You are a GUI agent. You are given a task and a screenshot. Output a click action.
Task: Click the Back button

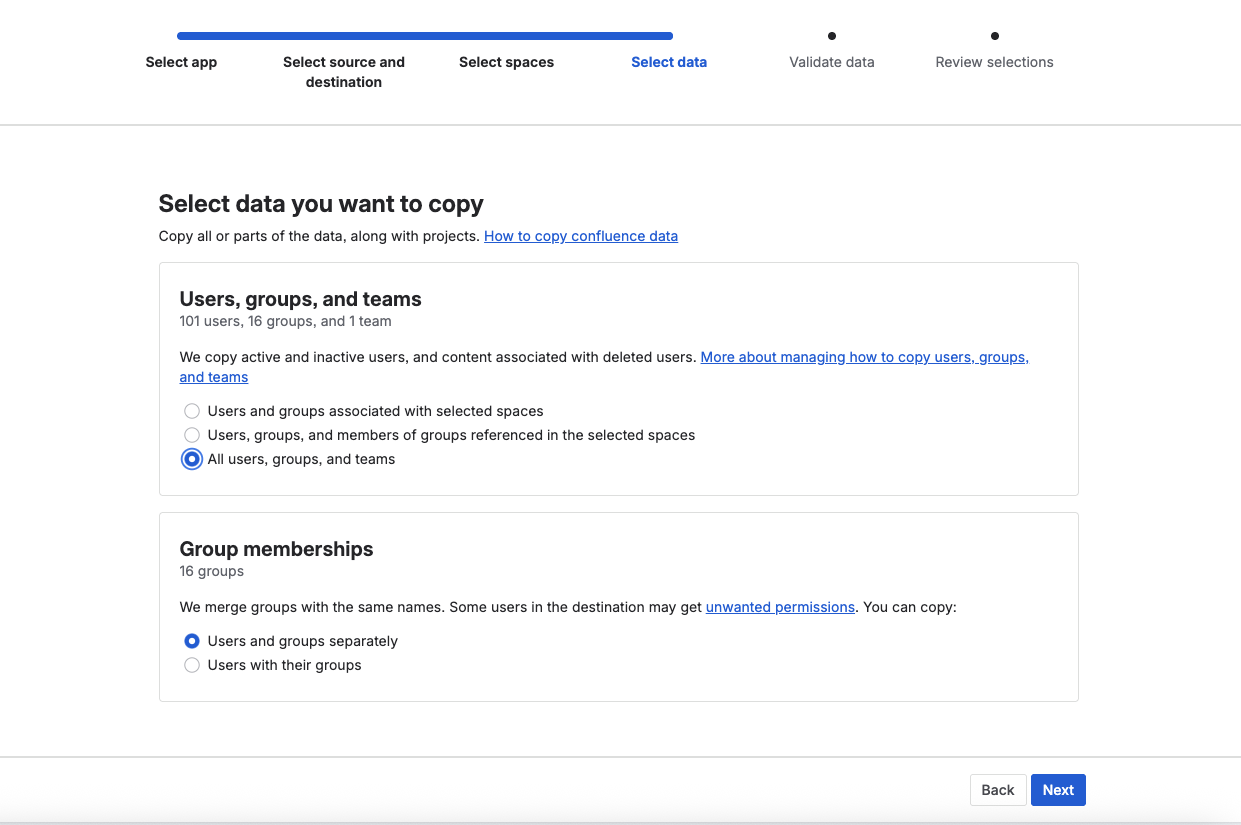coord(997,789)
